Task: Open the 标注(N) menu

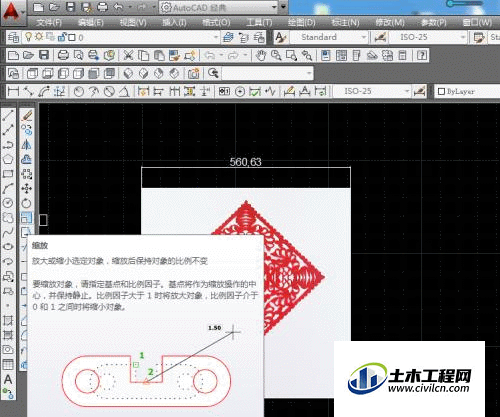Action: coord(345,23)
